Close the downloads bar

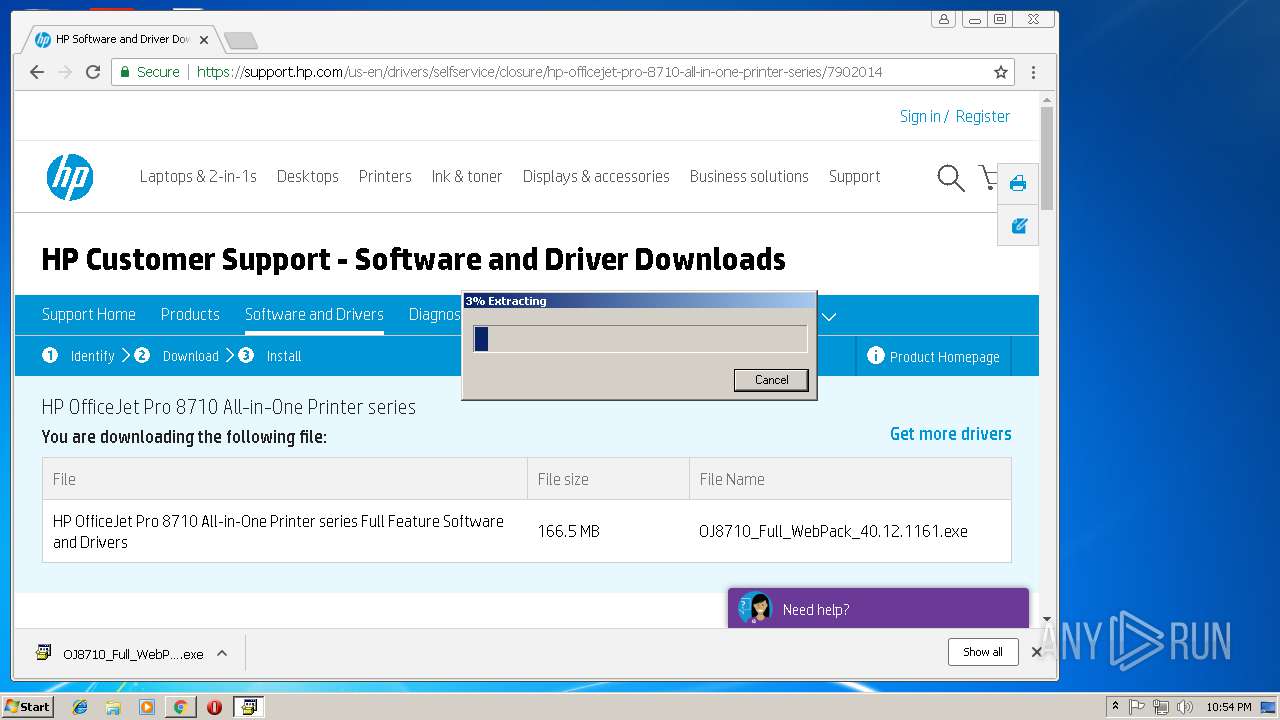coord(1037,652)
